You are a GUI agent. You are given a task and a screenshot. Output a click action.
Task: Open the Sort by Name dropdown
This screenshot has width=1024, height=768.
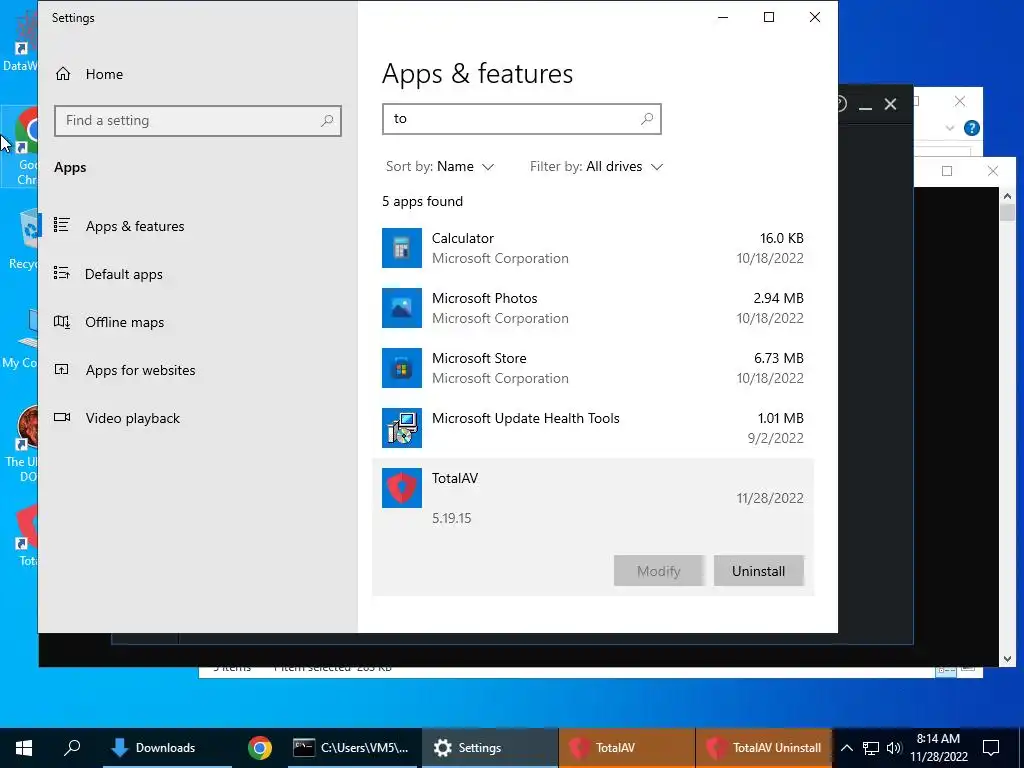440,167
